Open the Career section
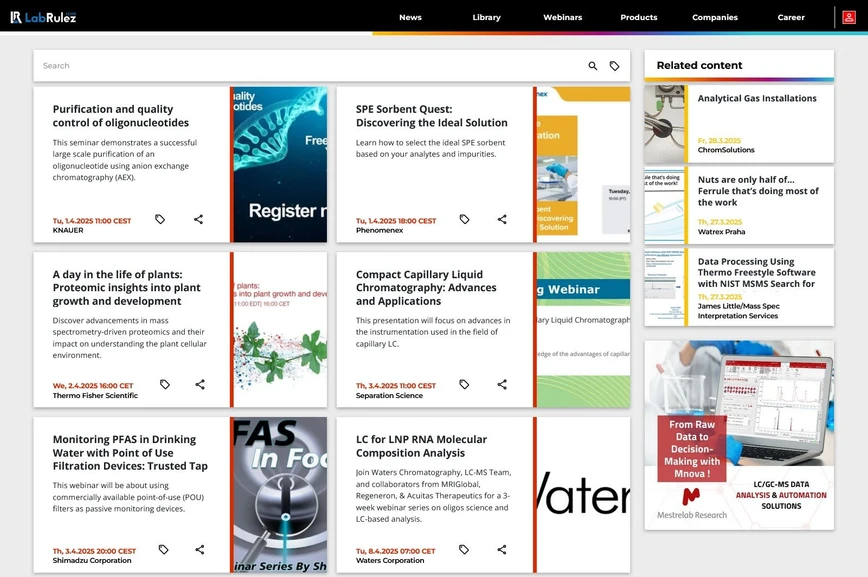This screenshot has width=868, height=577. (791, 17)
